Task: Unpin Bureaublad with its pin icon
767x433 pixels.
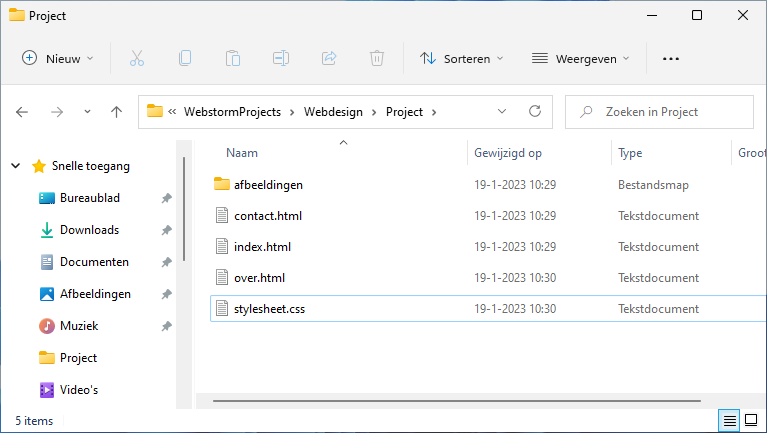Action: pyautogui.click(x=167, y=198)
